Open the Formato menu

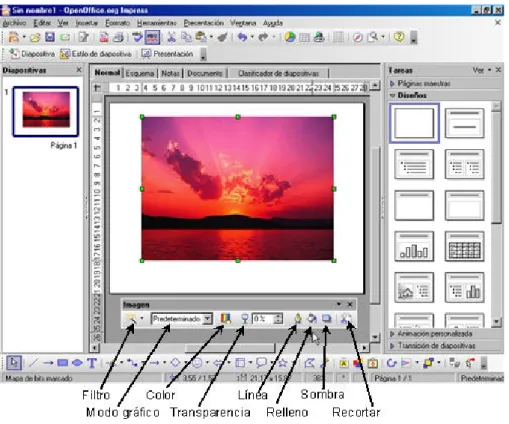(117, 23)
